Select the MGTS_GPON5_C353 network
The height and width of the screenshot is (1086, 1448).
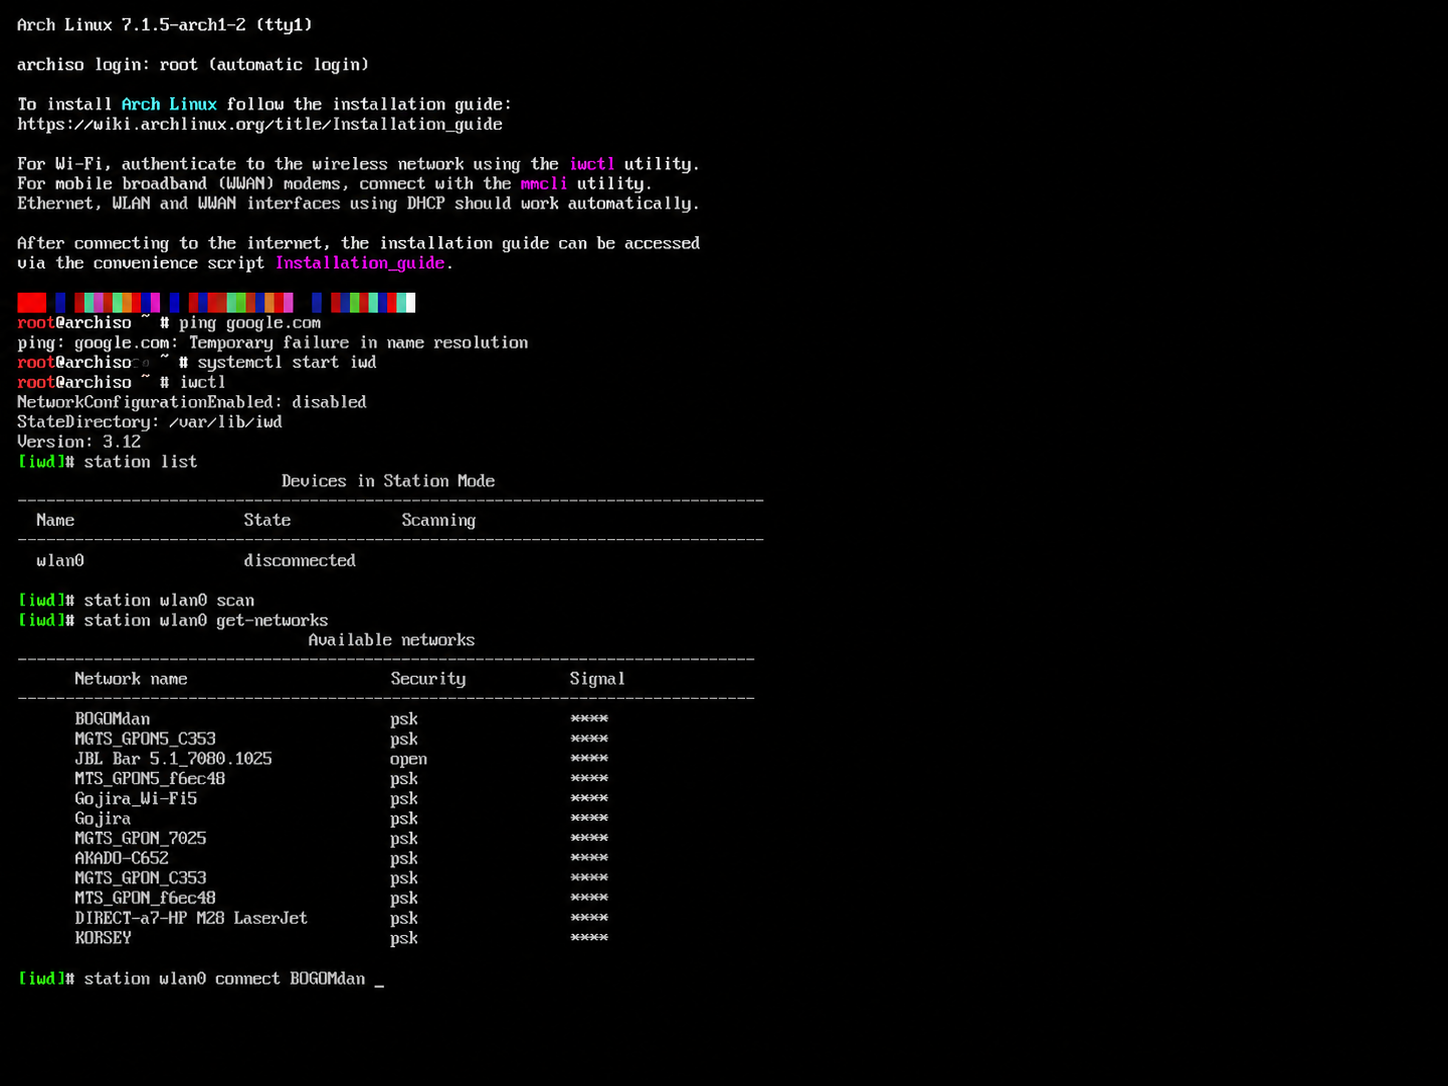(x=145, y=739)
